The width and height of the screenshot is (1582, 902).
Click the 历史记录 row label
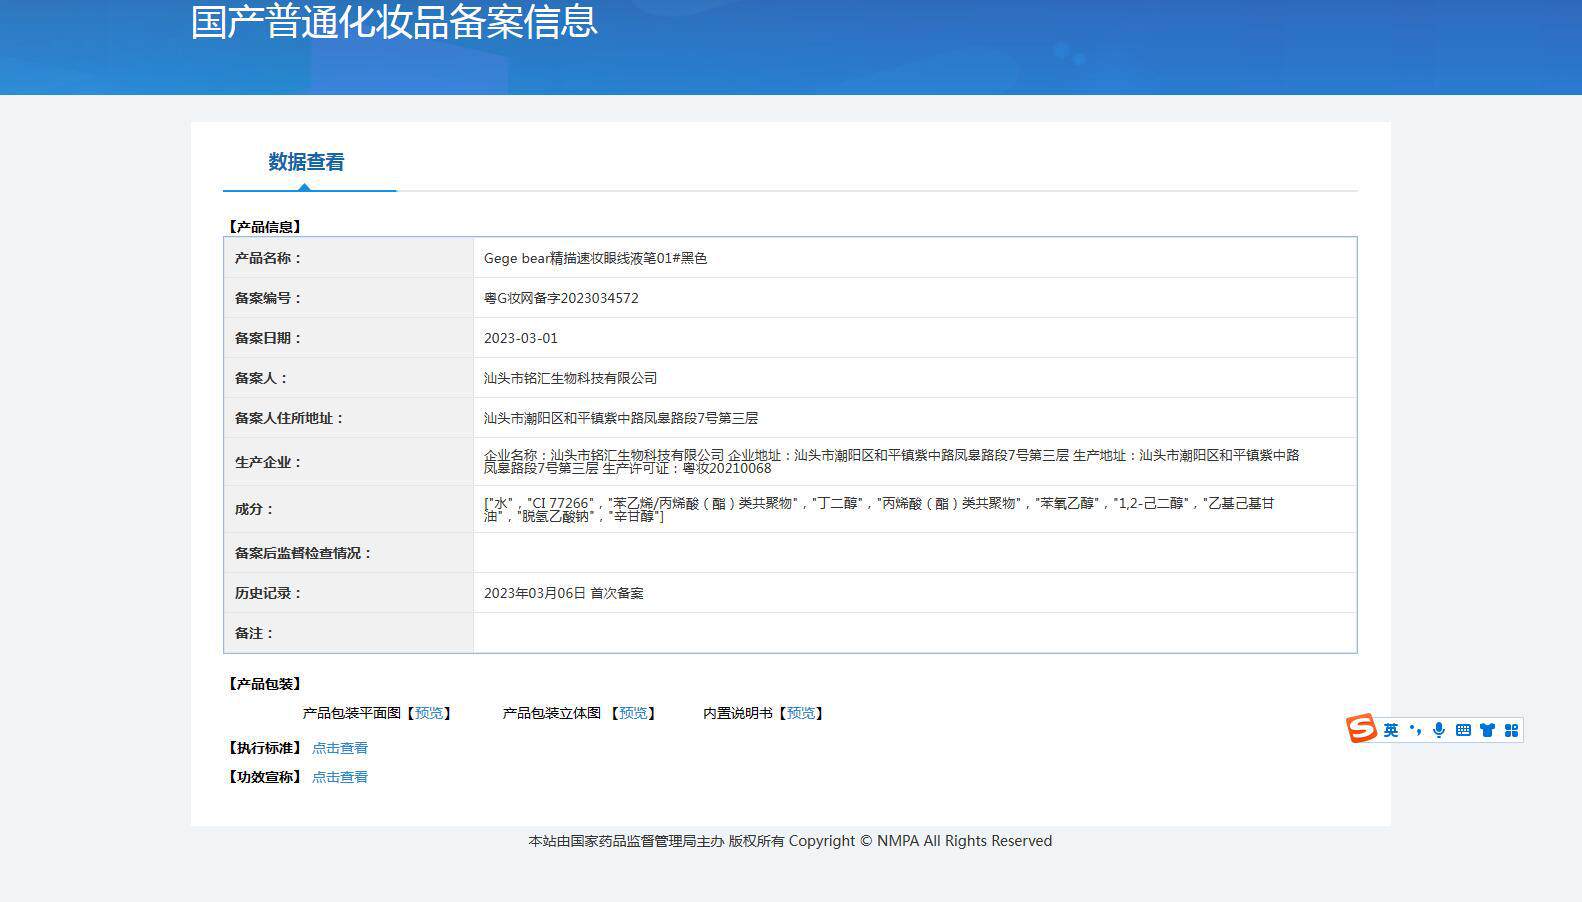pos(268,593)
